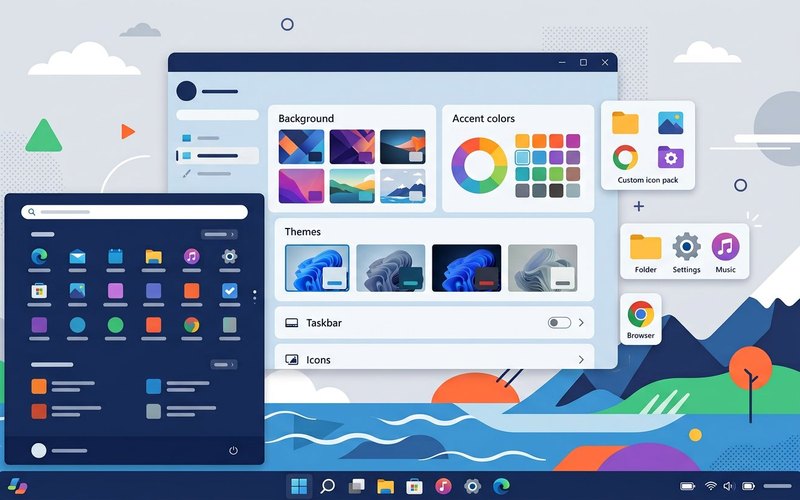
Task: Open the Copilot icon at taskbar's left edge
Action: coord(18,486)
